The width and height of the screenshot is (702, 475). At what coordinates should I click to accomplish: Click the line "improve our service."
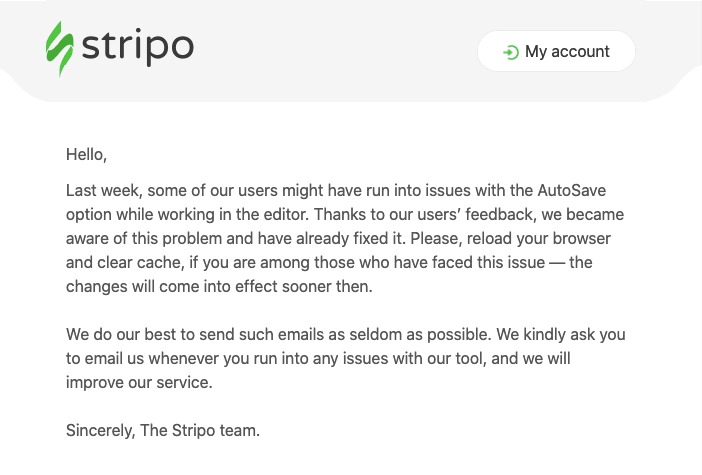[139, 383]
